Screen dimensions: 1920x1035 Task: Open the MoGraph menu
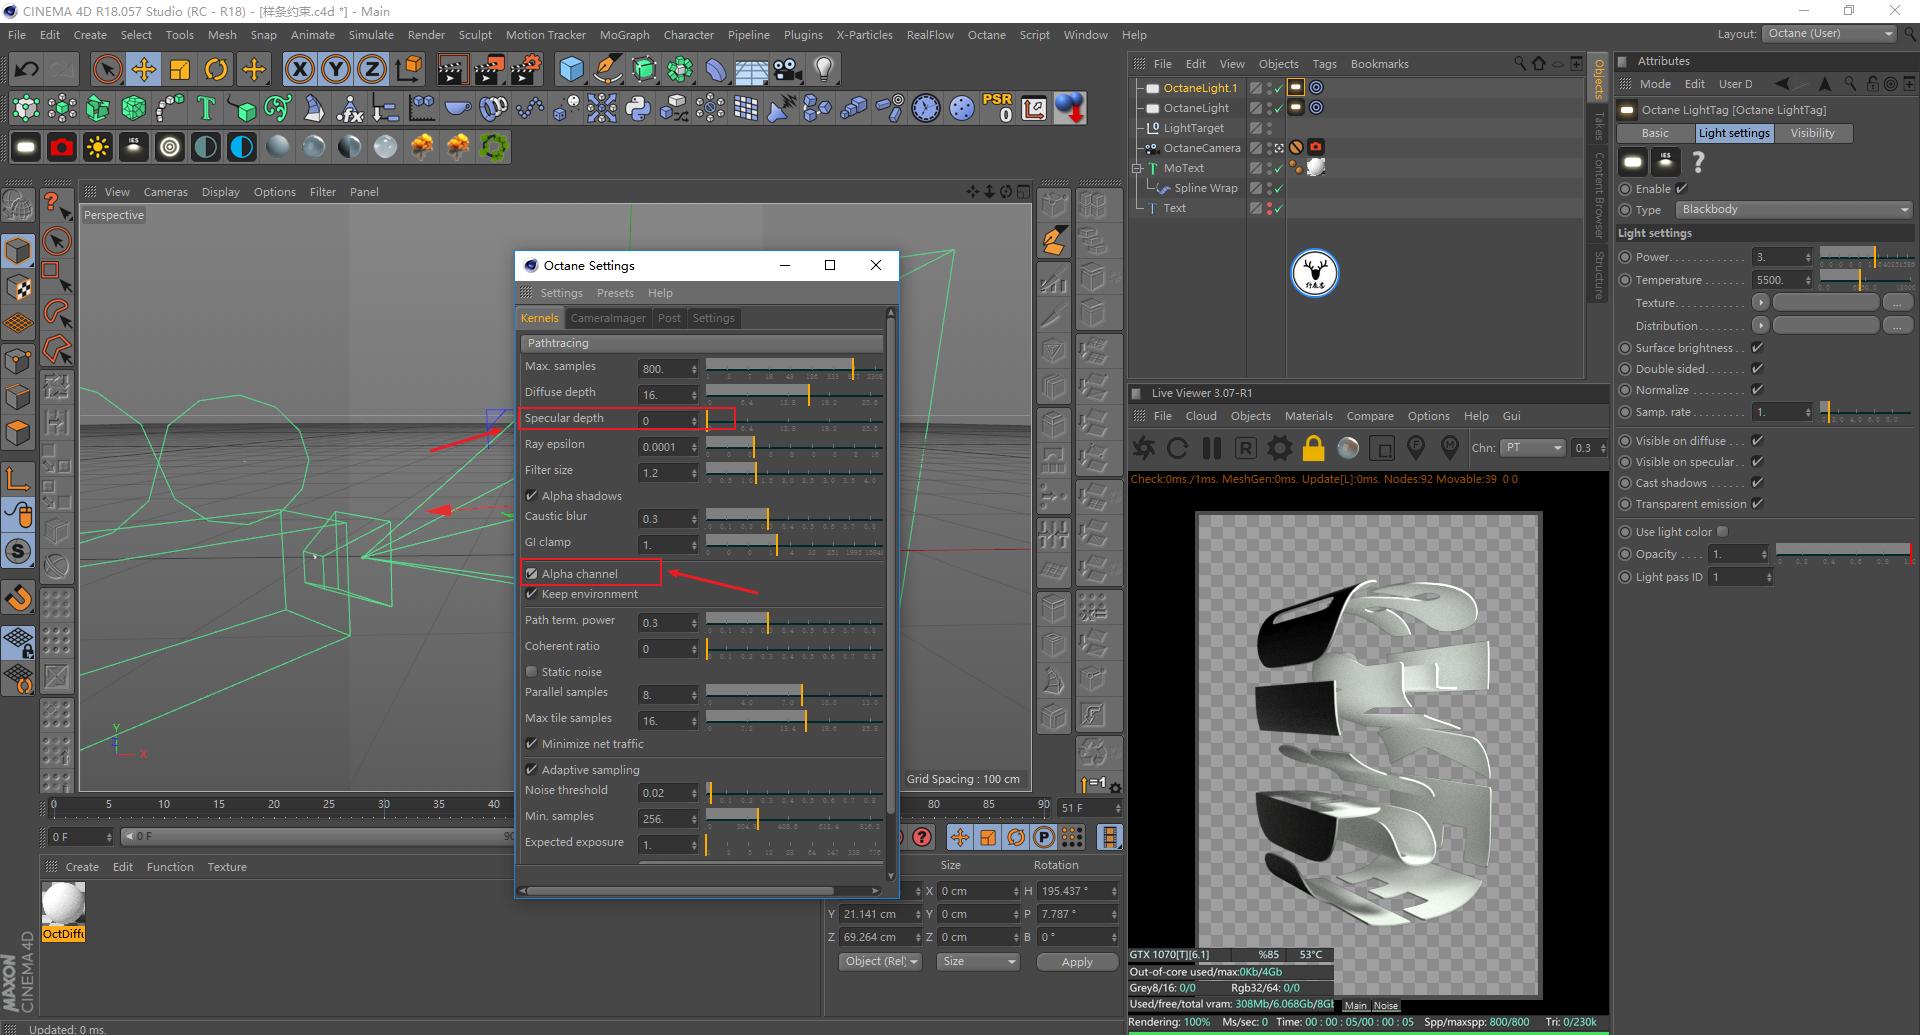[x=623, y=34]
